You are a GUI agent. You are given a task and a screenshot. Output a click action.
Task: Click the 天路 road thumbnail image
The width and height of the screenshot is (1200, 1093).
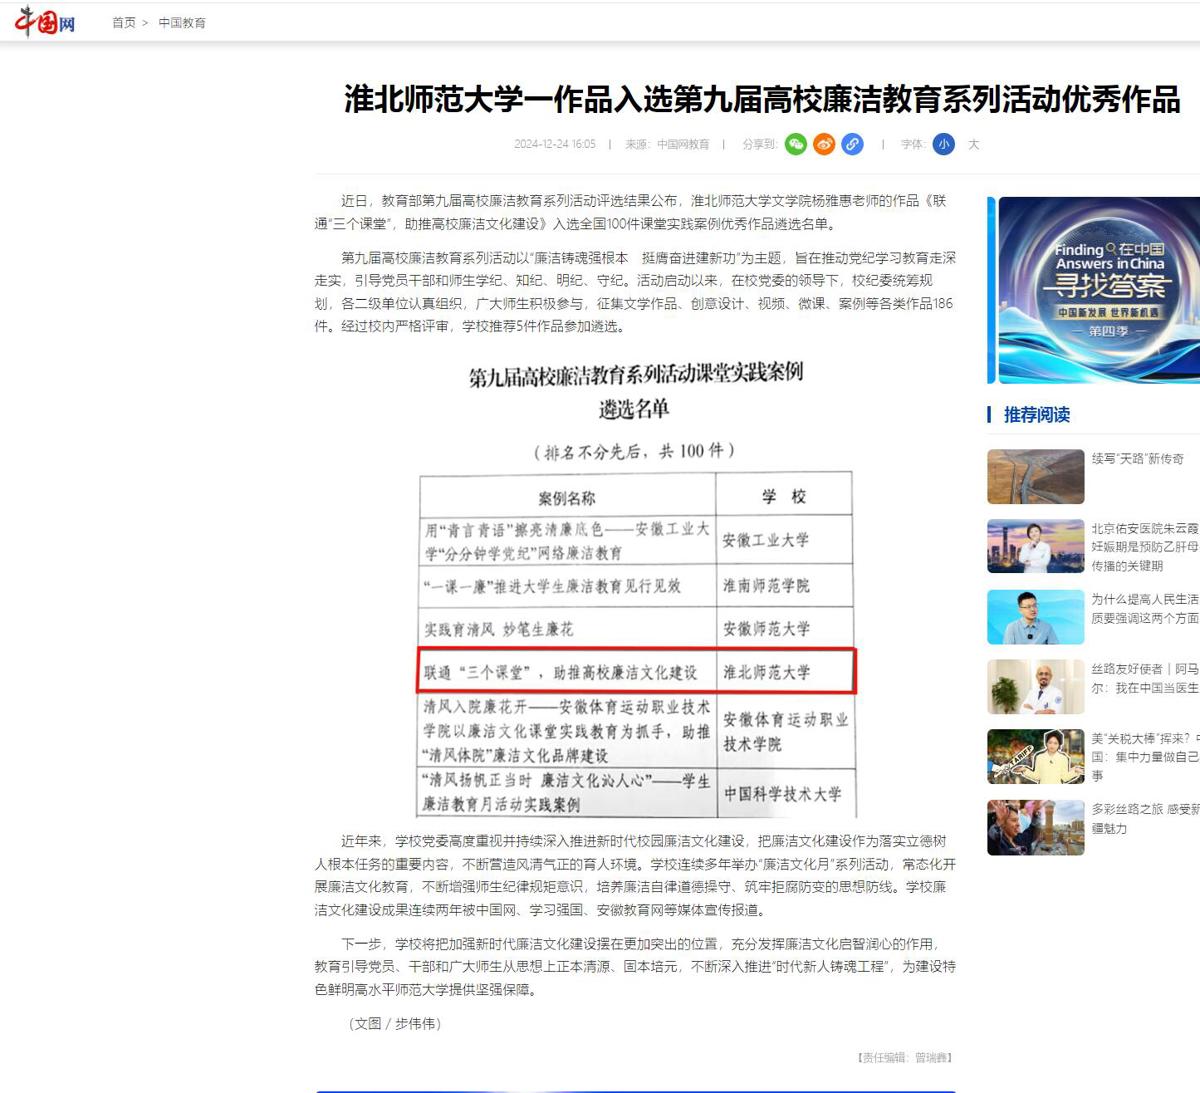tap(1035, 476)
